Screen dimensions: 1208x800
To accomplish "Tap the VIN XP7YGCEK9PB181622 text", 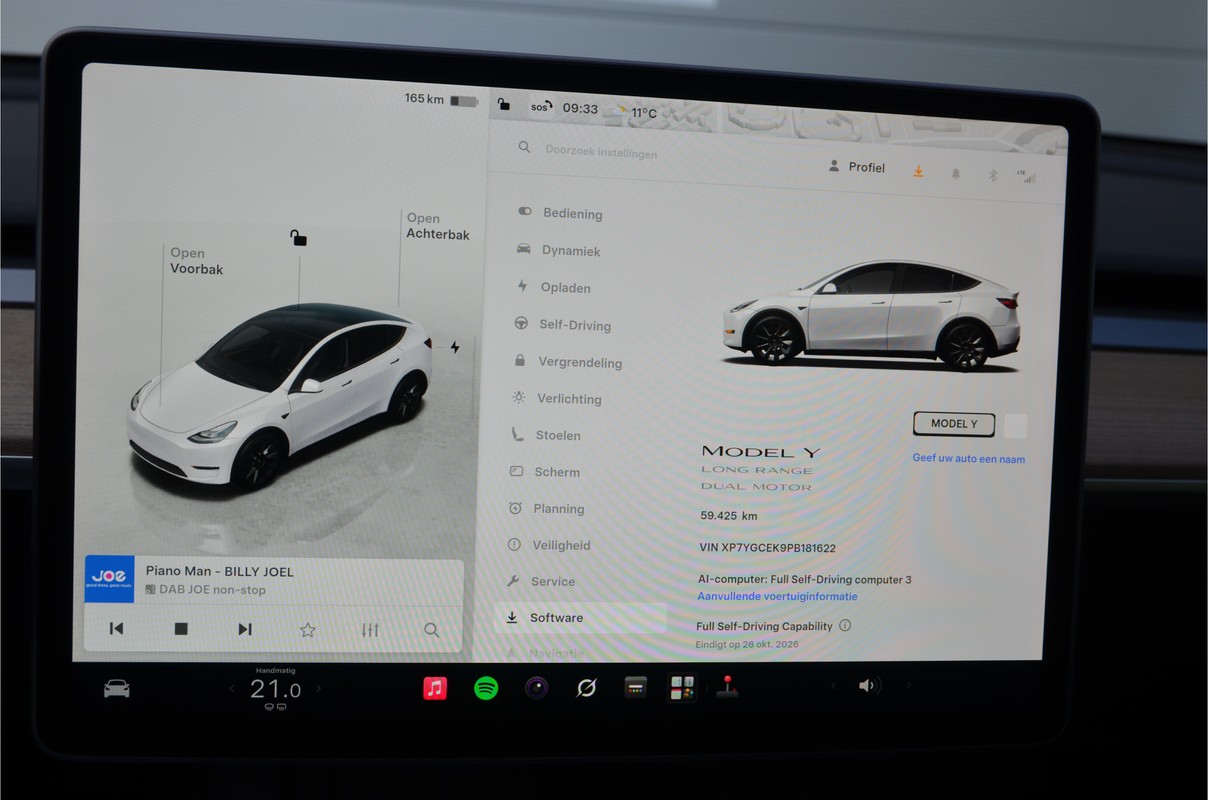I will coord(767,548).
